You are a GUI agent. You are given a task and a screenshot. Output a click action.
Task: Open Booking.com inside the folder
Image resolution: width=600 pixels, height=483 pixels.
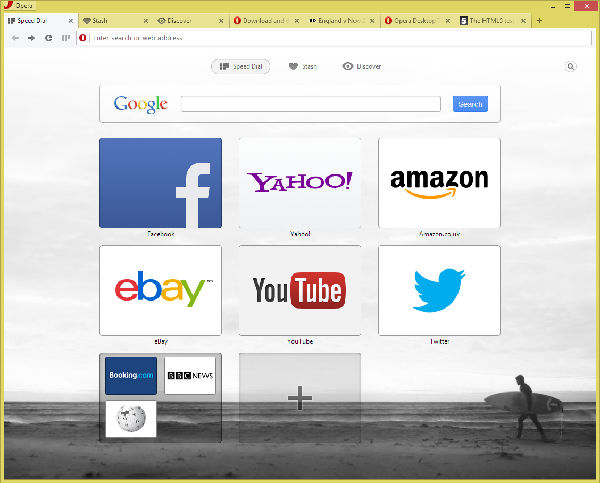(131, 376)
